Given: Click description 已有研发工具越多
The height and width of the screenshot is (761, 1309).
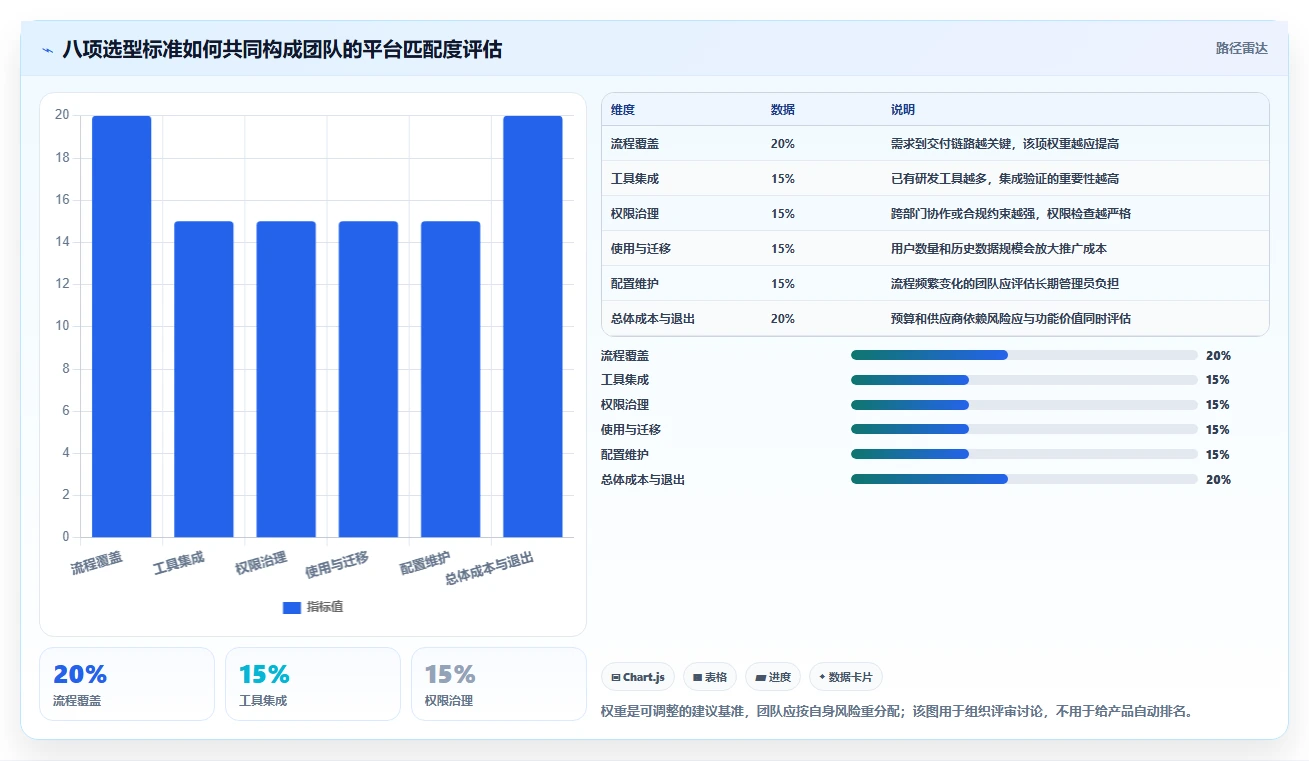Looking at the screenshot, I should click(1005, 179).
